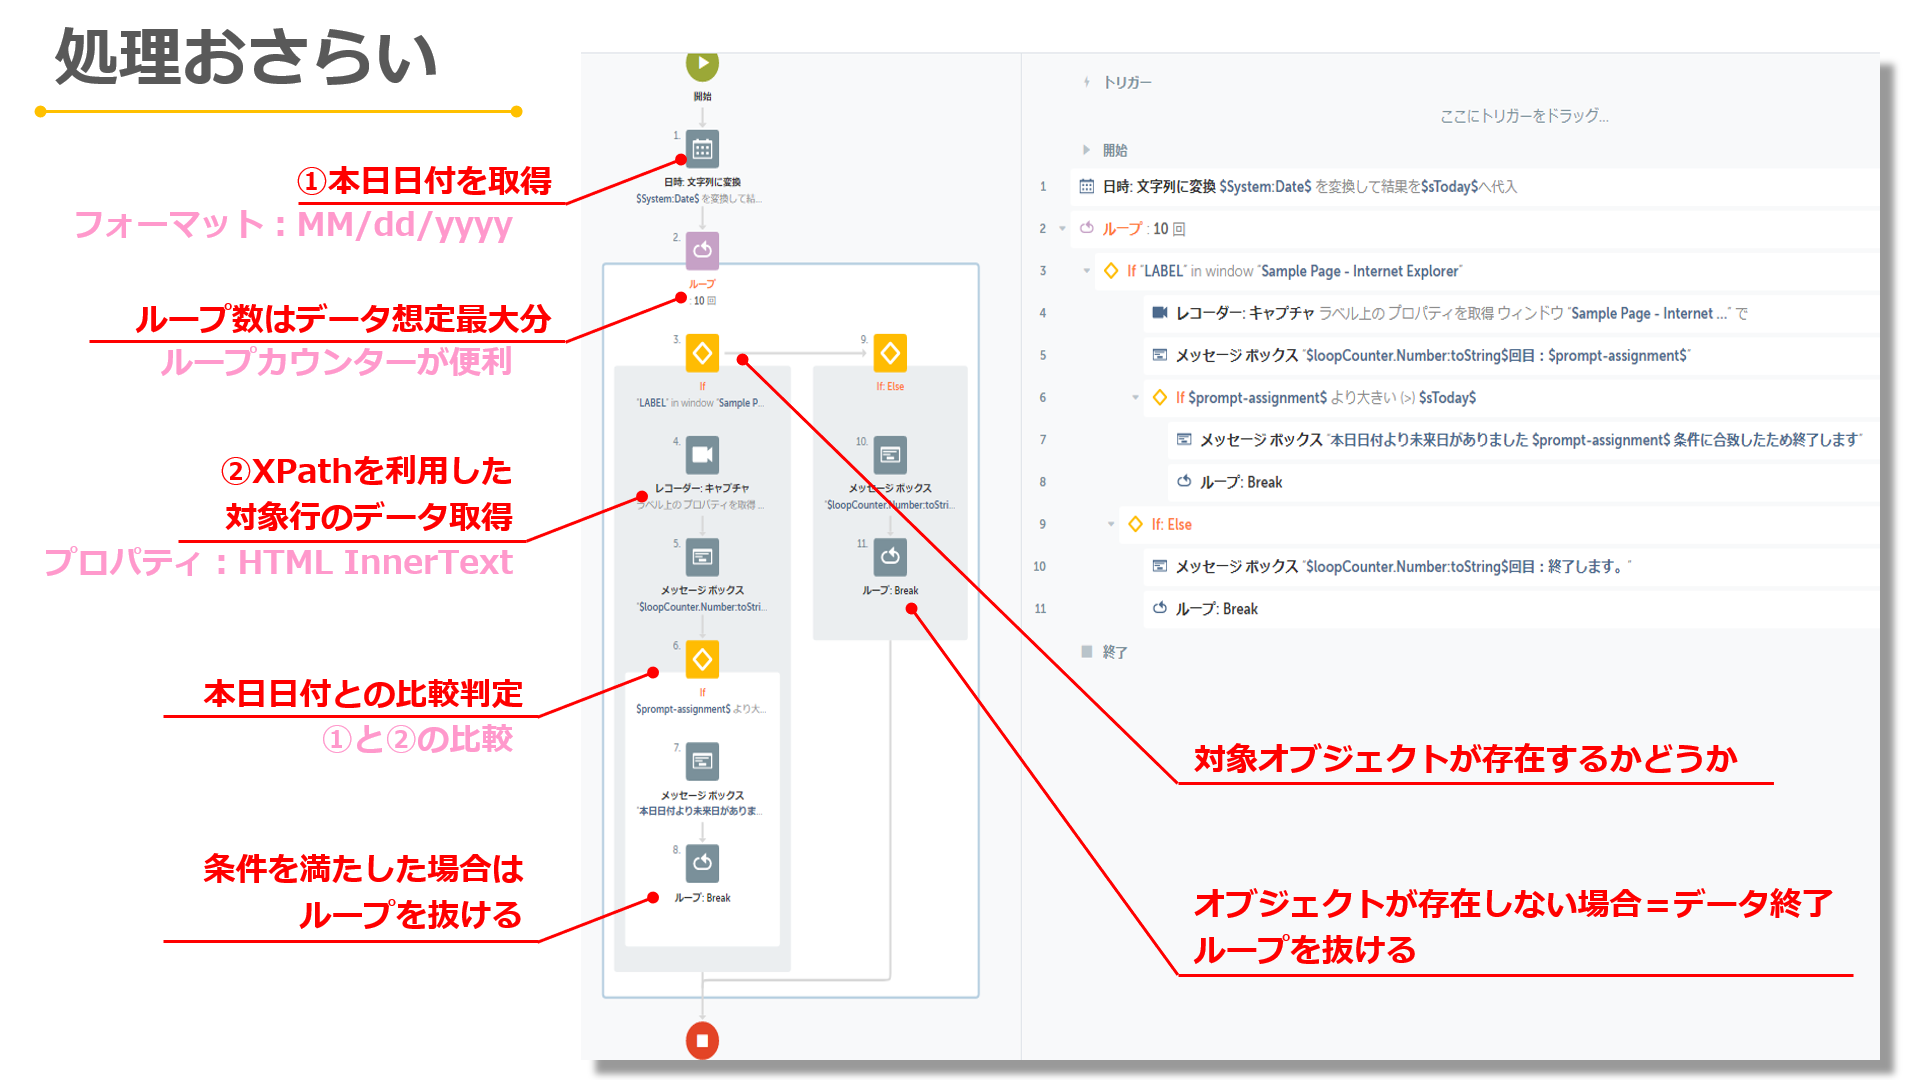This screenshot has width=1920, height=1080.
Task: Click Break loop icon in list row 8
Action: [1184, 481]
